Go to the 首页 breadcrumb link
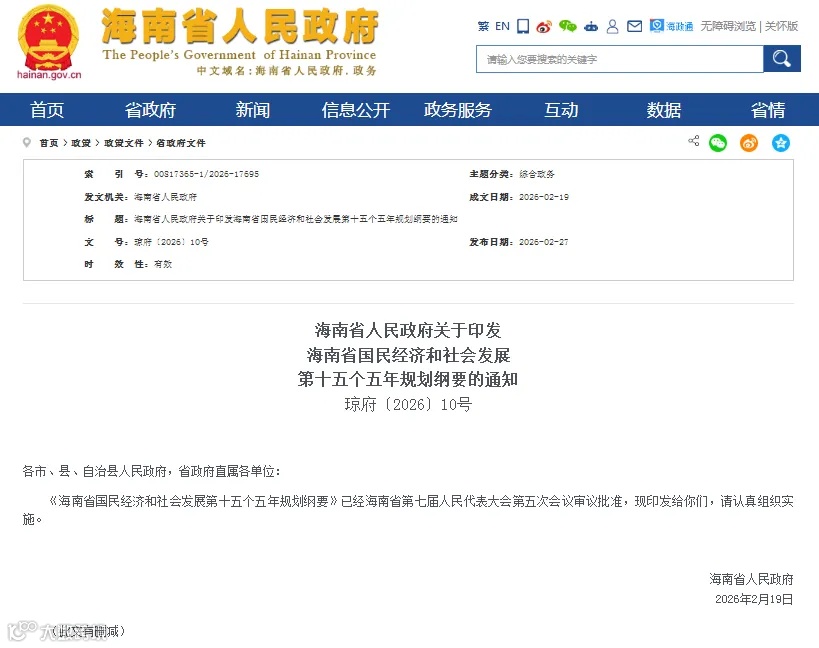 [x=48, y=142]
